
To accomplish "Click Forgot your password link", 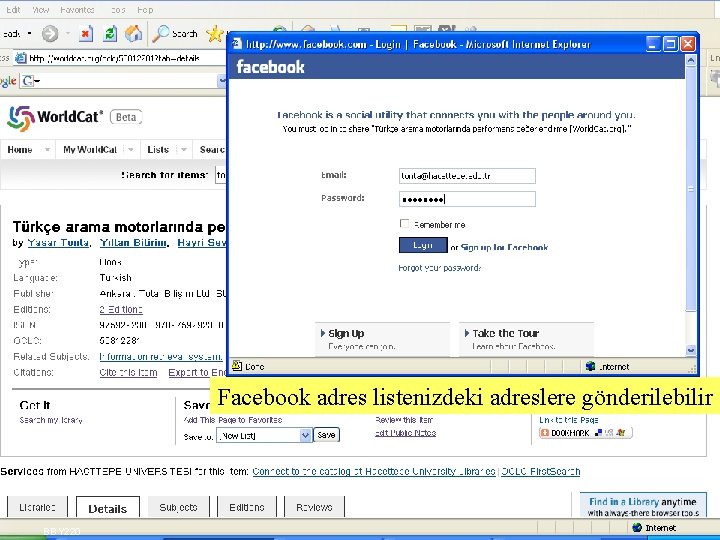I will click(x=439, y=268).
